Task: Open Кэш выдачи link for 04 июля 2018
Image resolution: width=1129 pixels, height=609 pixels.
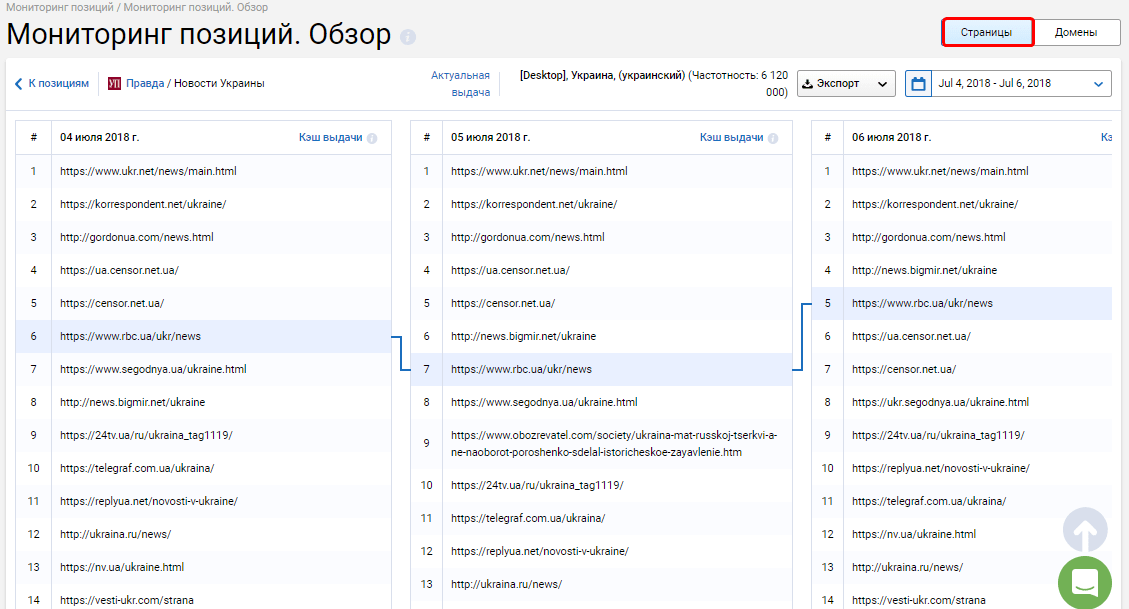Action: coord(330,137)
